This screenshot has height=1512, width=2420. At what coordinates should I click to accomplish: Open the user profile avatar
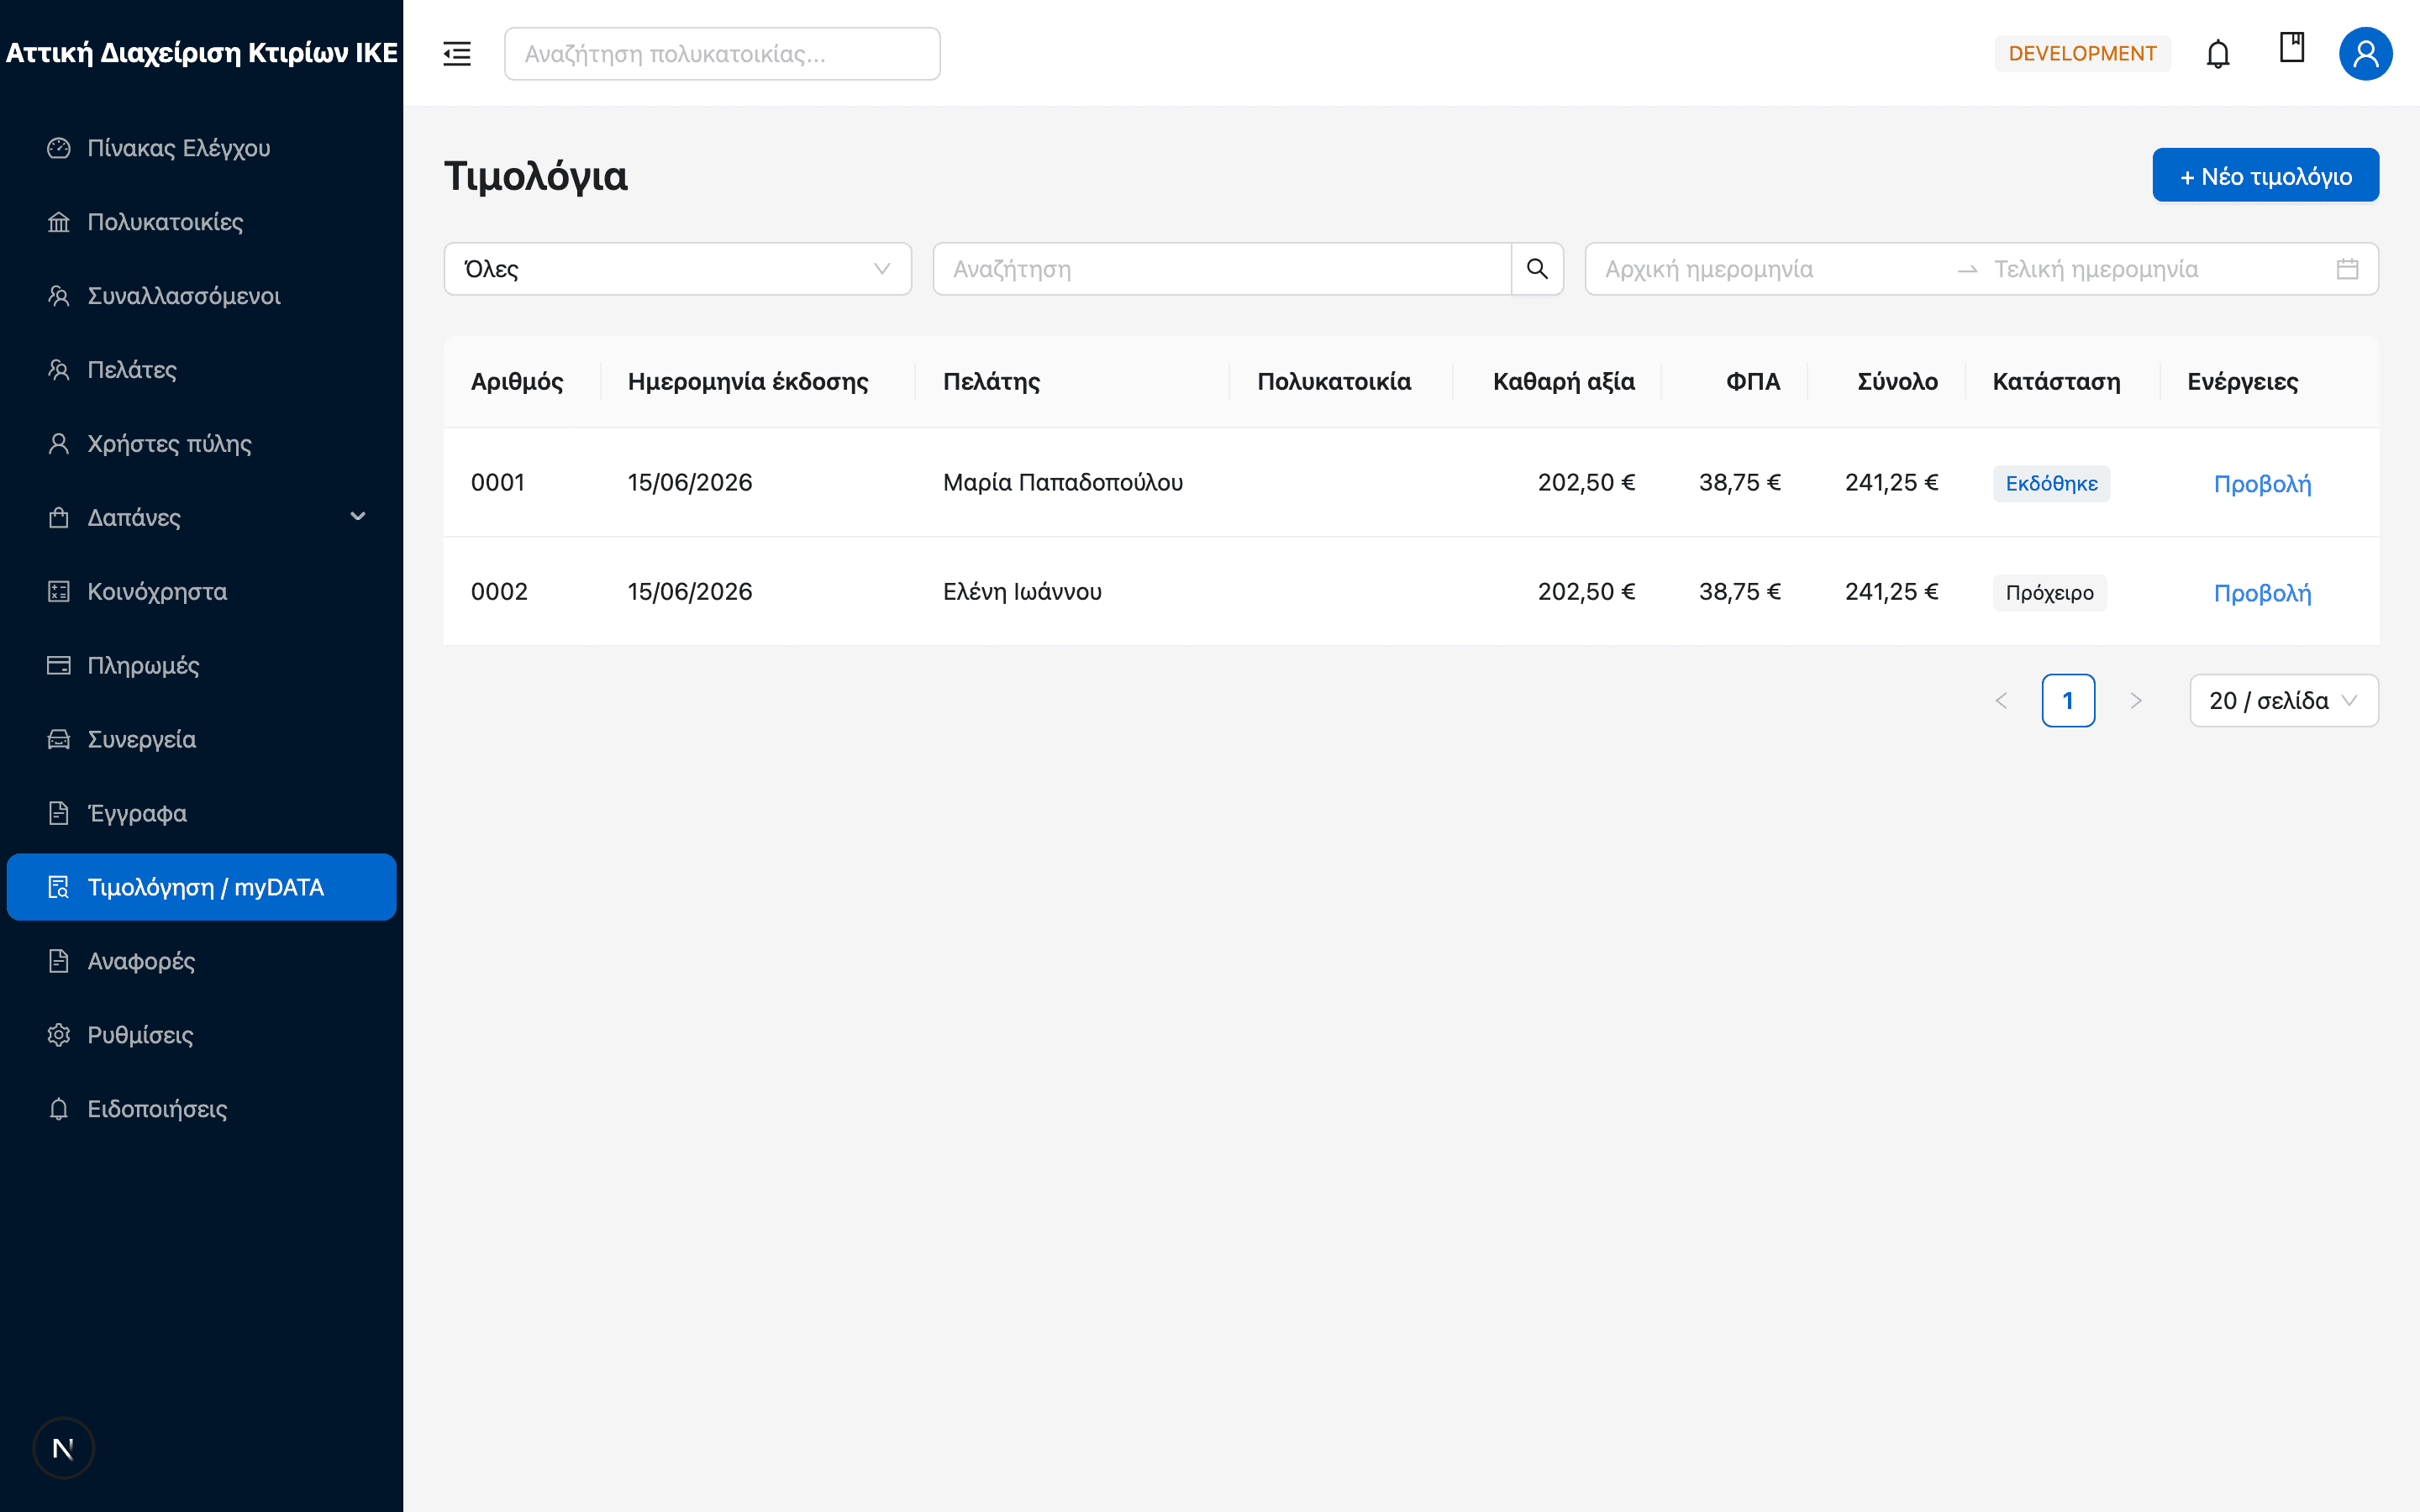click(2365, 54)
